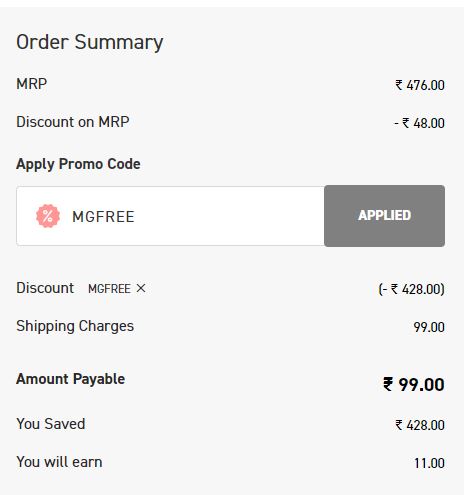
Task: Click the ₹ 428.00 saved amount
Action: (420, 425)
